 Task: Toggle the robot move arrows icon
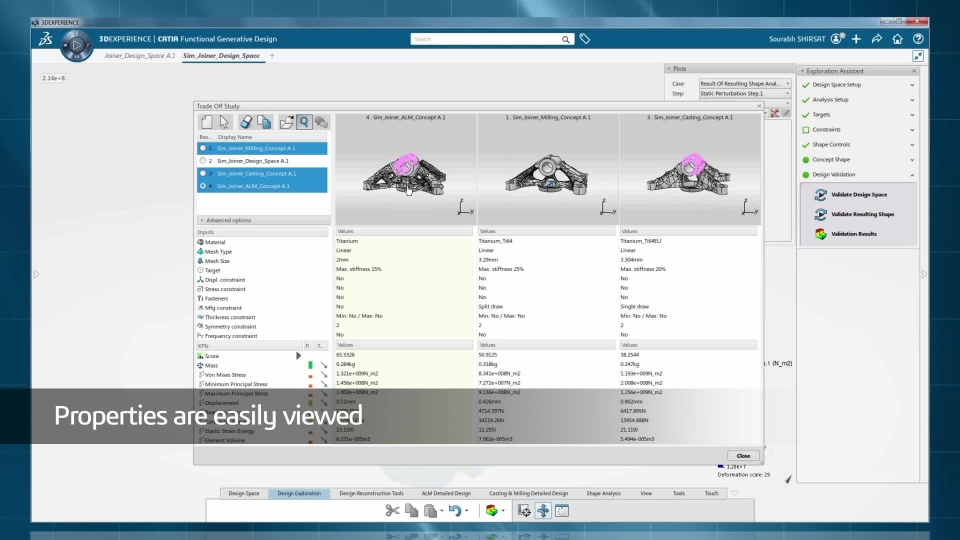(x=543, y=511)
